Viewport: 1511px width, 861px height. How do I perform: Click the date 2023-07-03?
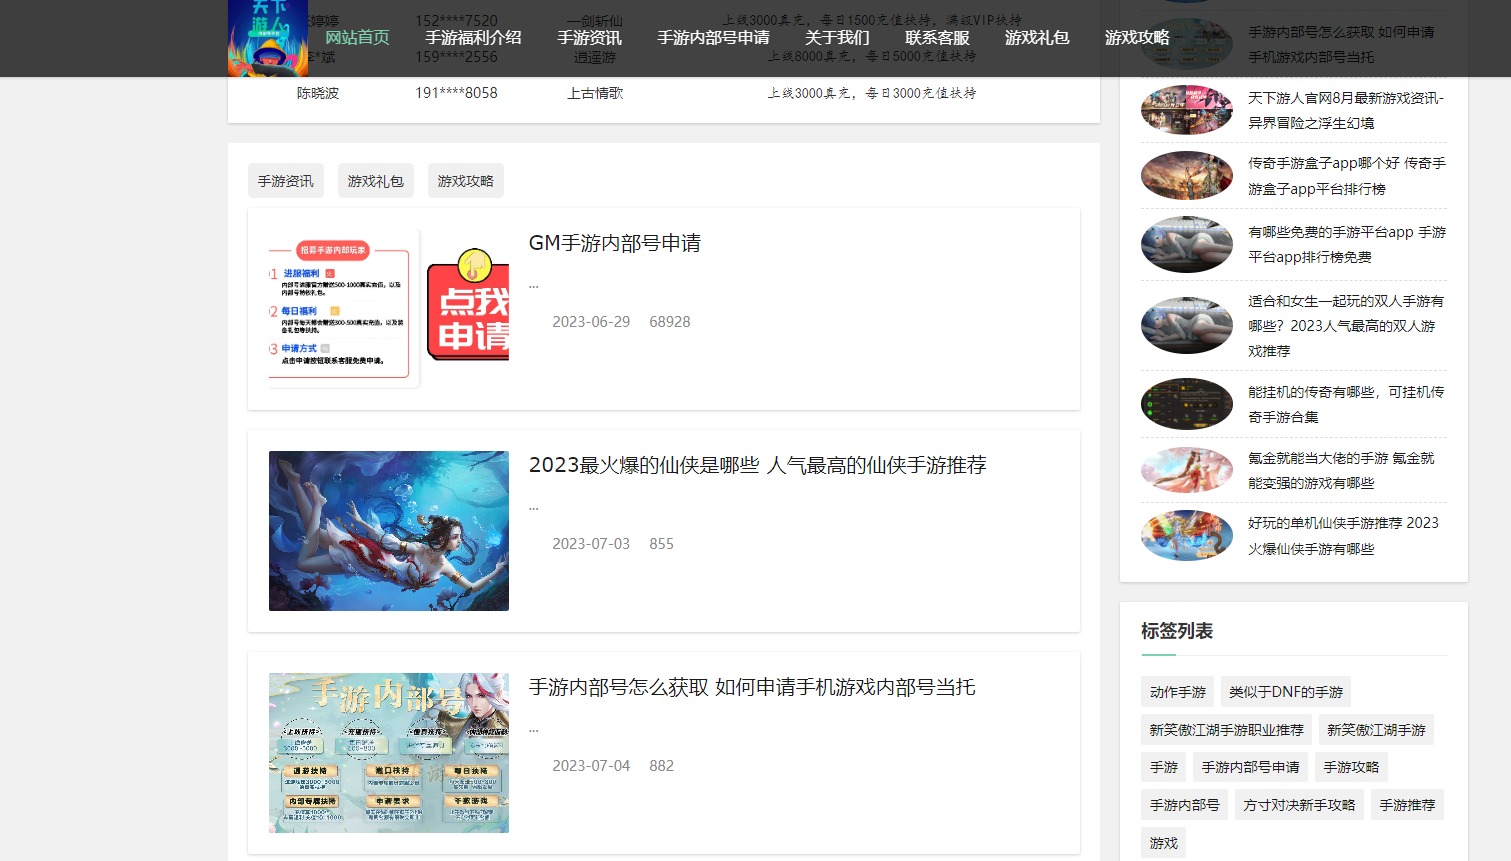coord(591,544)
